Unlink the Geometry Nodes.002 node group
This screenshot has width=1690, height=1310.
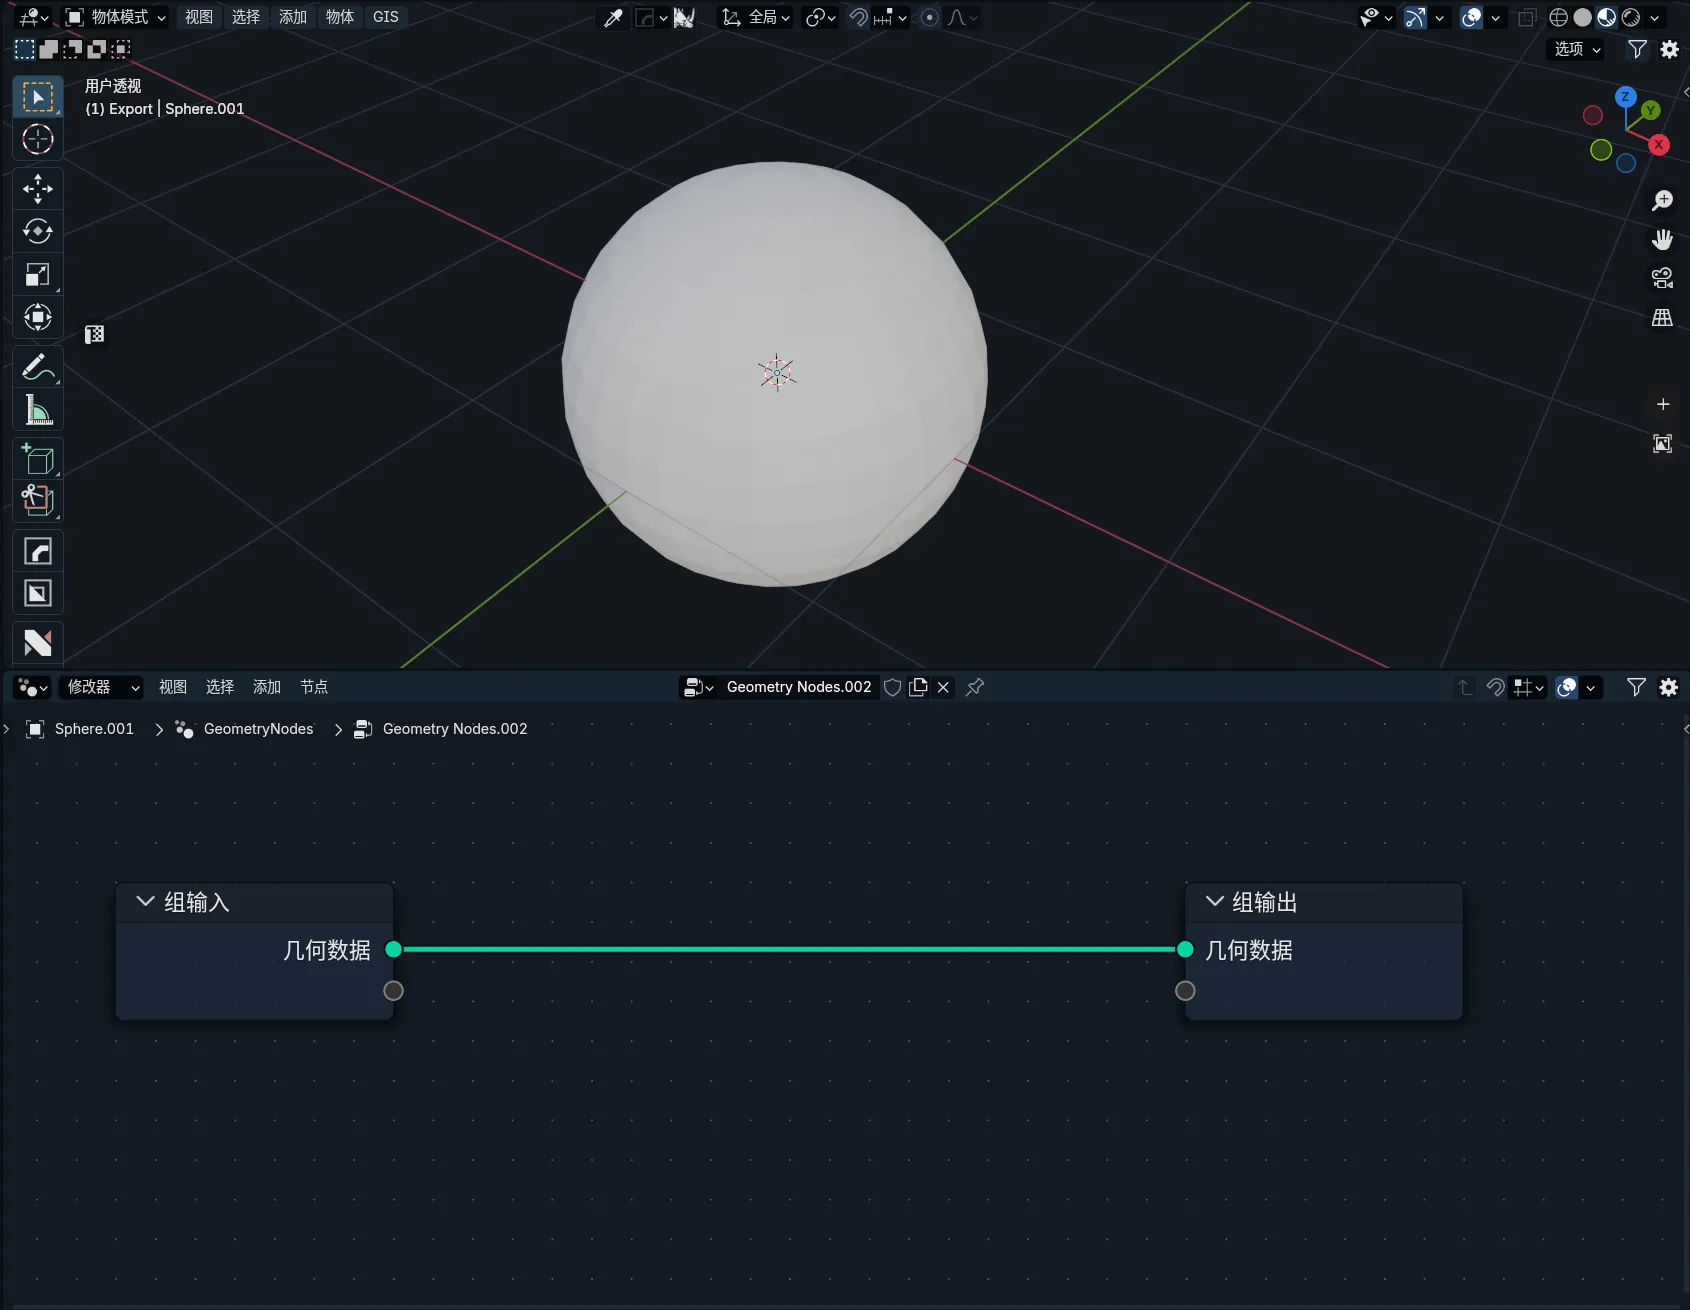point(943,687)
